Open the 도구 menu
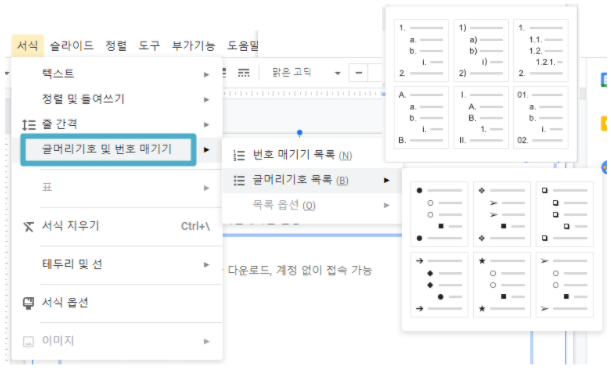 tap(149, 46)
